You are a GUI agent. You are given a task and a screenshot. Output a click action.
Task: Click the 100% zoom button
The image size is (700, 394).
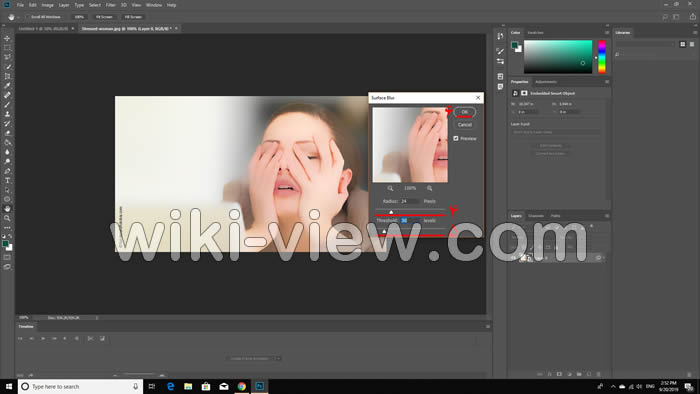click(79, 17)
